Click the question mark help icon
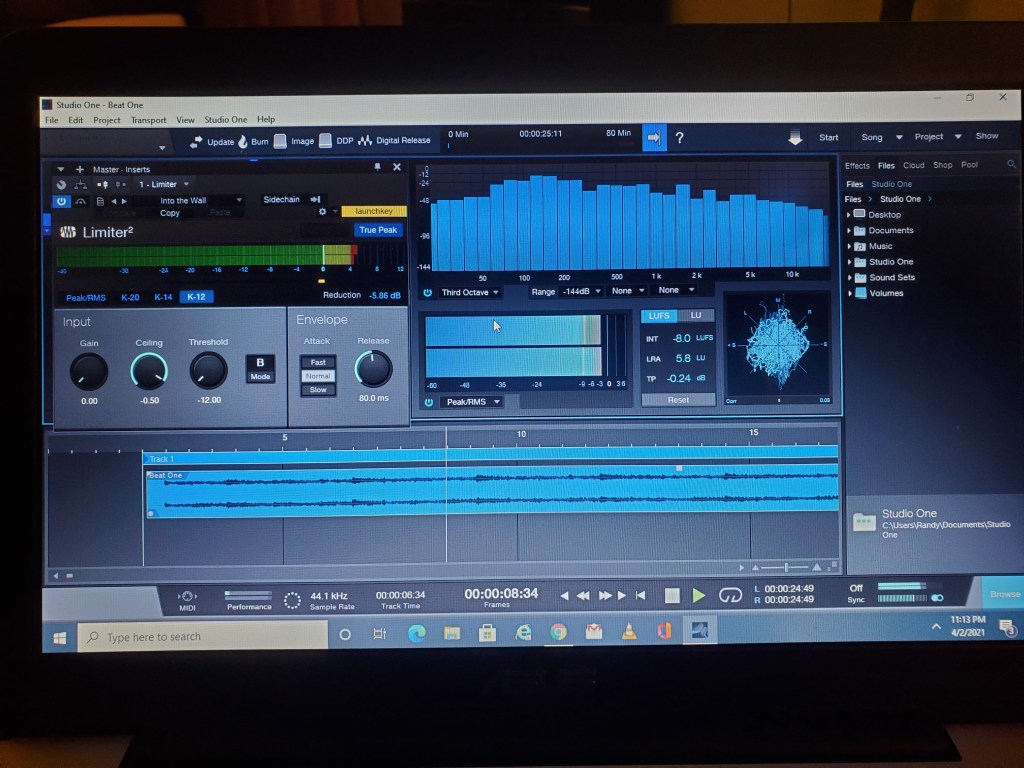The height and width of the screenshot is (768, 1024). (x=680, y=138)
